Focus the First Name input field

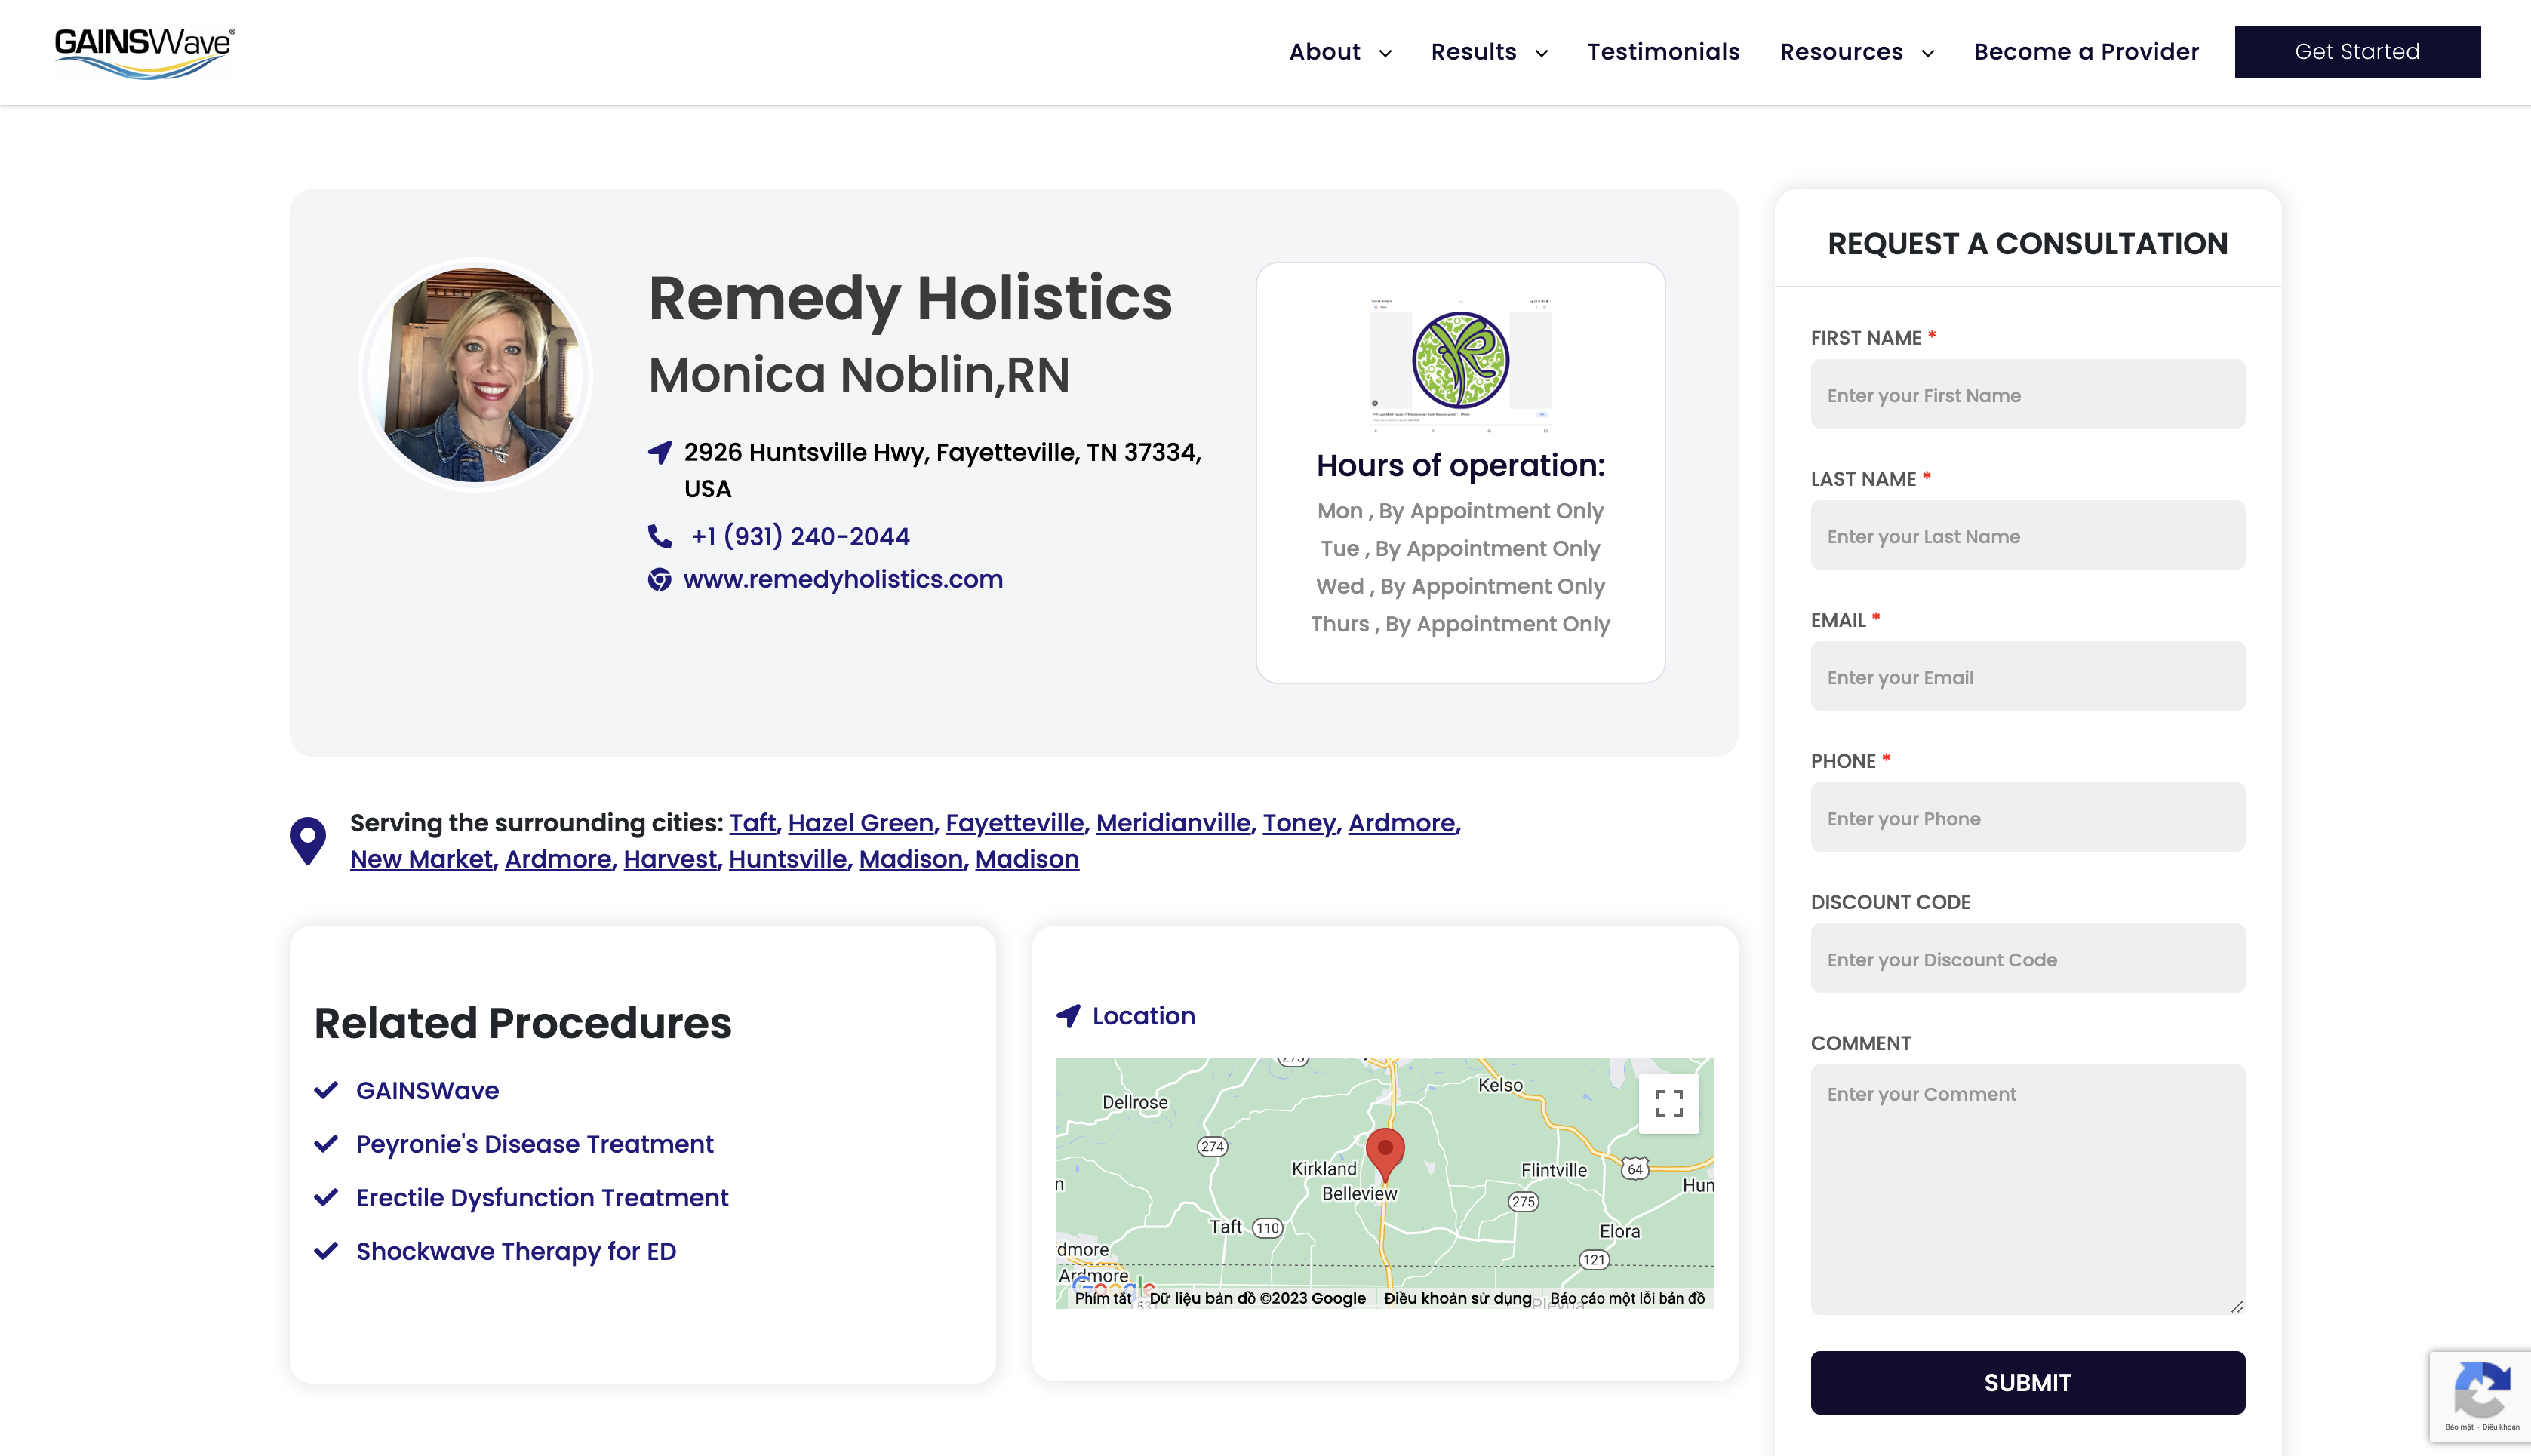click(x=2027, y=395)
